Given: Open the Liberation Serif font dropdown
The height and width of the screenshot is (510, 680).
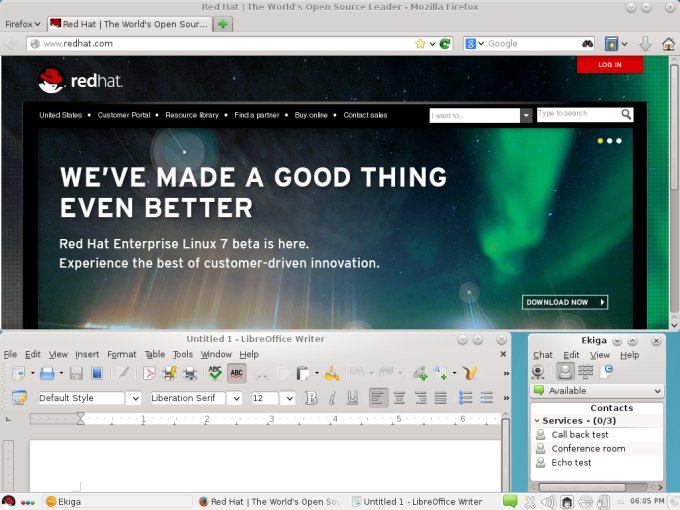Looking at the screenshot, I should pyautogui.click(x=235, y=398).
